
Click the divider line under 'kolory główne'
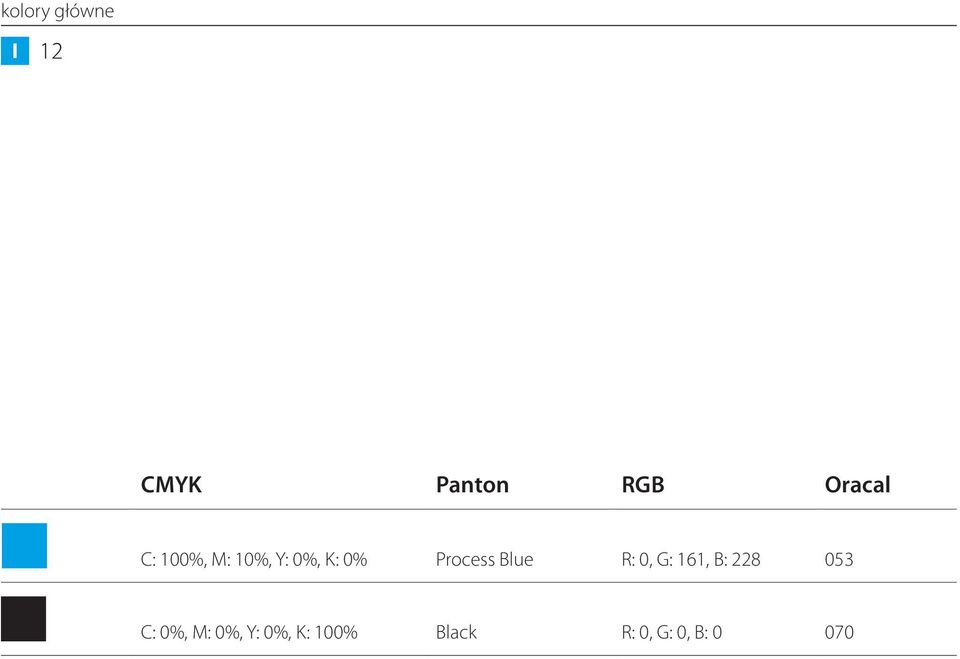[x=479, y=26]
